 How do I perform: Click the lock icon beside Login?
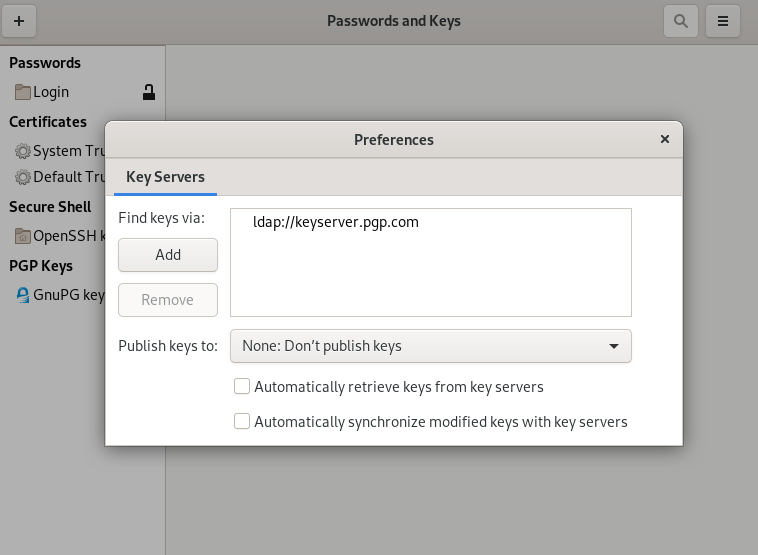(x=148, y=92)
